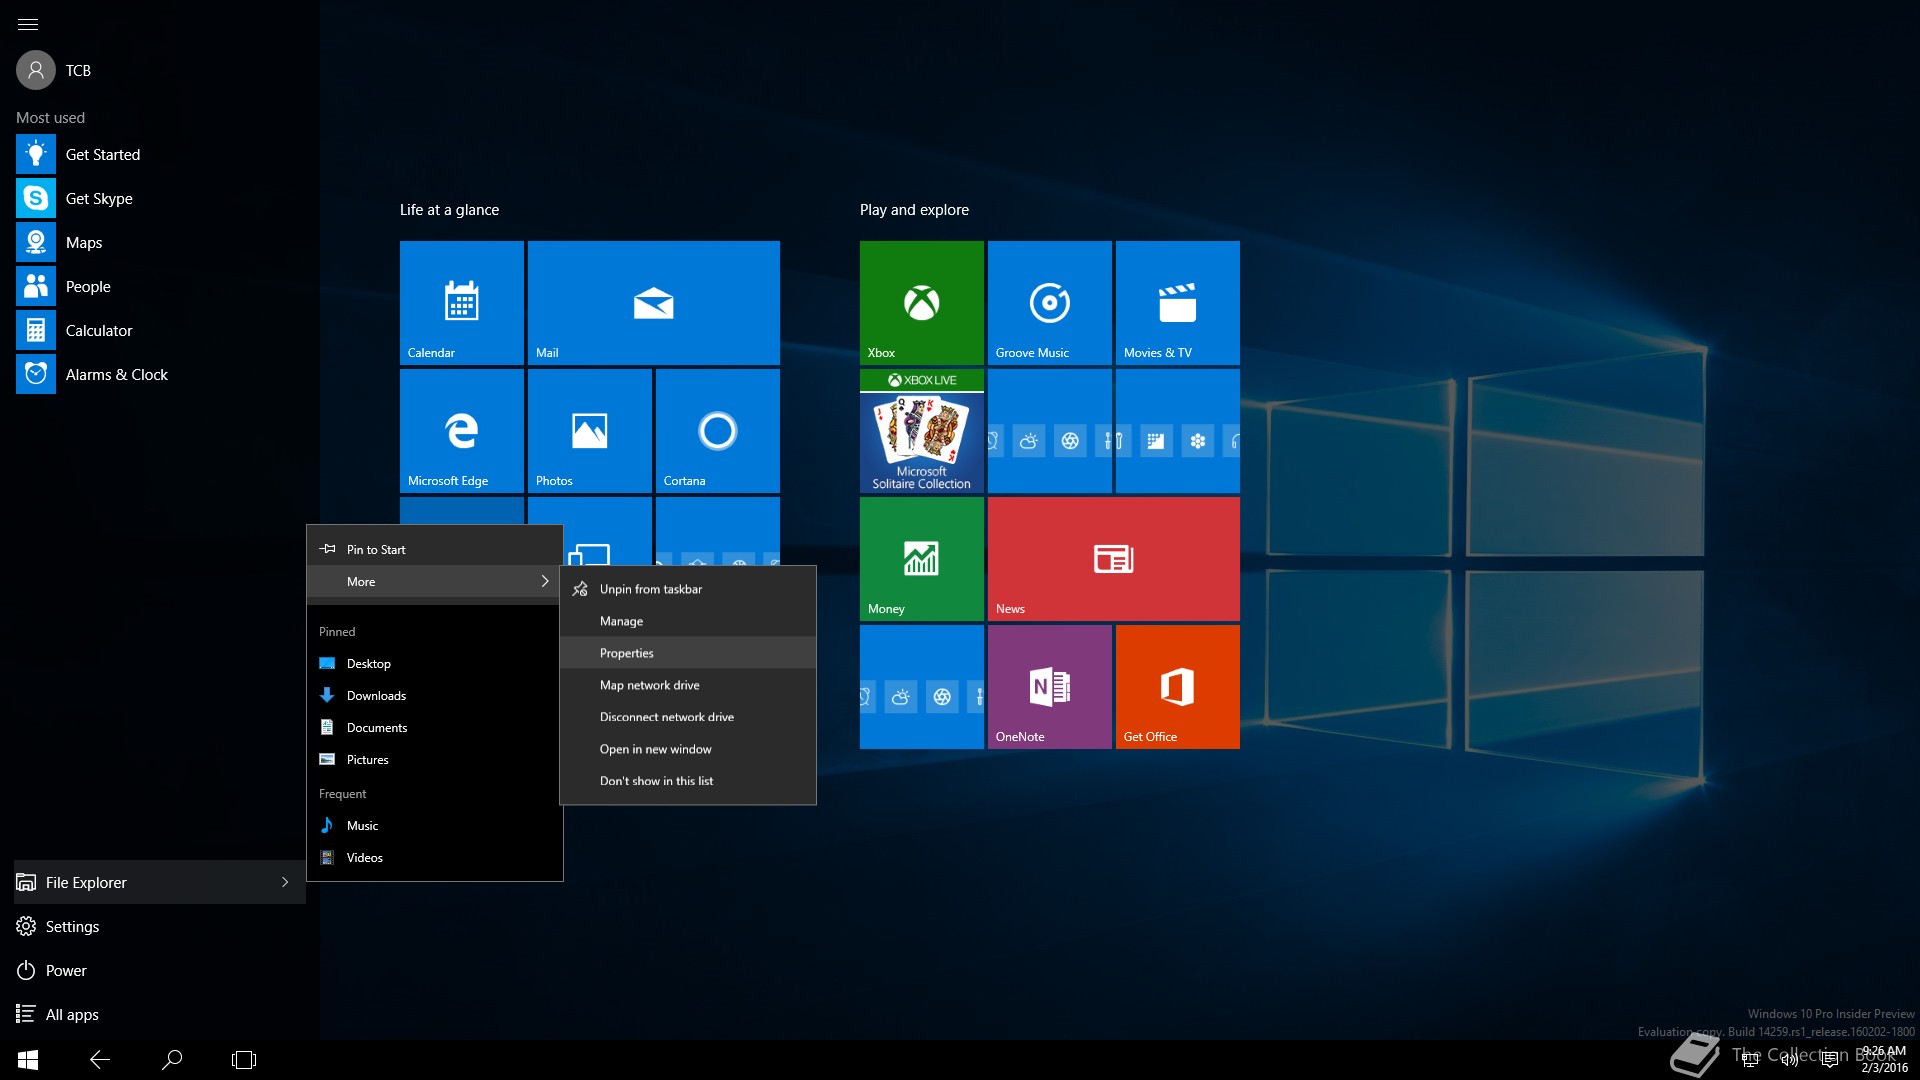Image resolution: width=1920 pixels, height=1080 pixels.
Task: Open taskbar Search magnifier
Action: tap(172, 1060)
